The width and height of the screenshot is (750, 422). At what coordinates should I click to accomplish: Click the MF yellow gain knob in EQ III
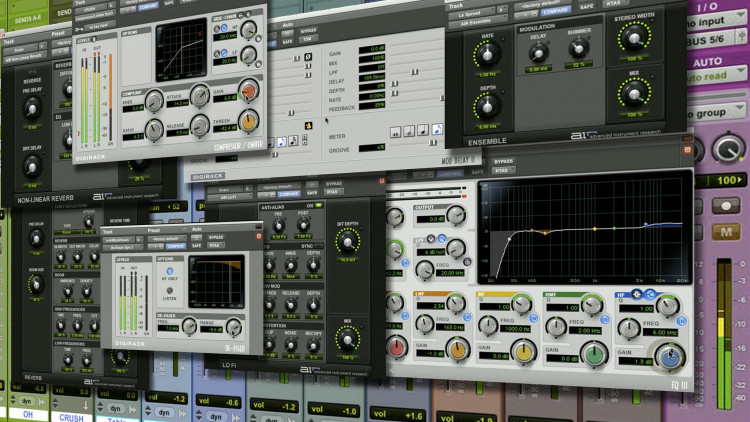pyautogui.click(x=523, y=352)
